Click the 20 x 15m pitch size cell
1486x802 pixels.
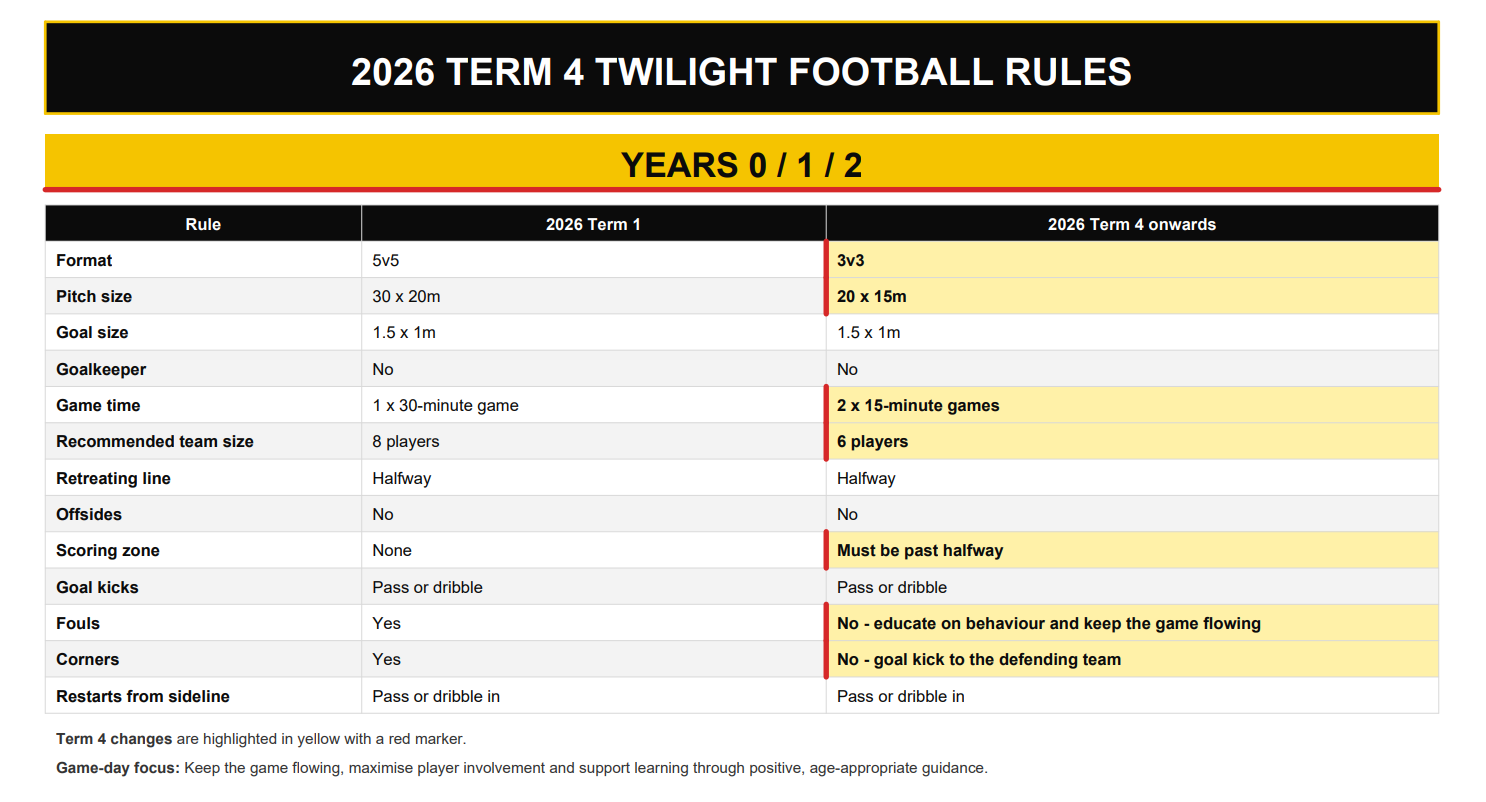1132,296
